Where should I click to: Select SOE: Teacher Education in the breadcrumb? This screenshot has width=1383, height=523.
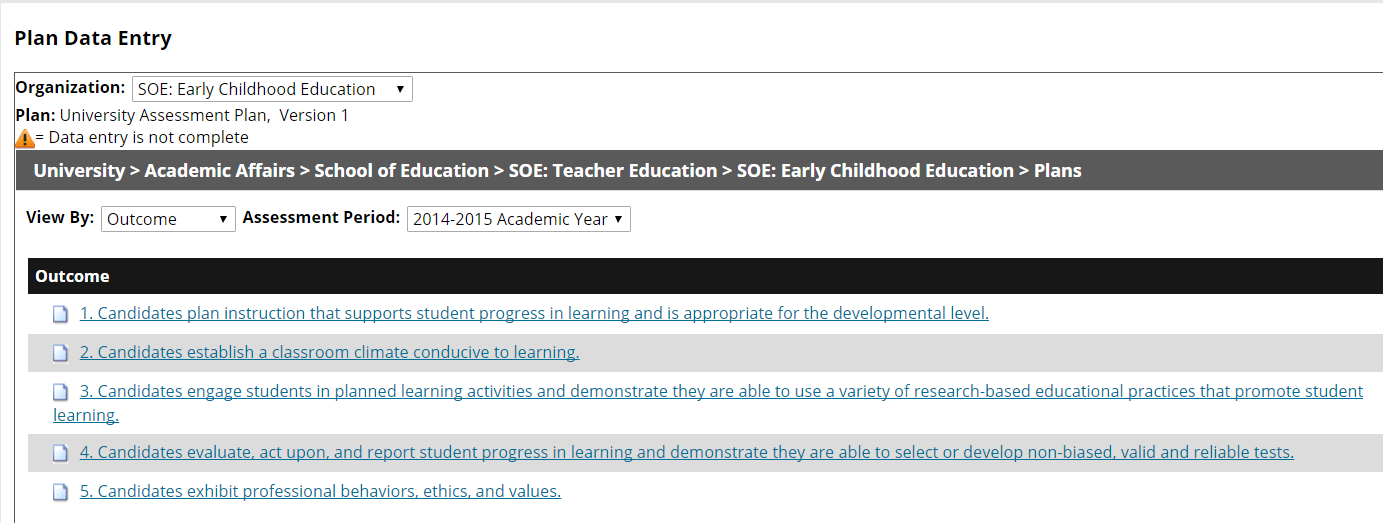pyautogui.click(x=613, y=171)
